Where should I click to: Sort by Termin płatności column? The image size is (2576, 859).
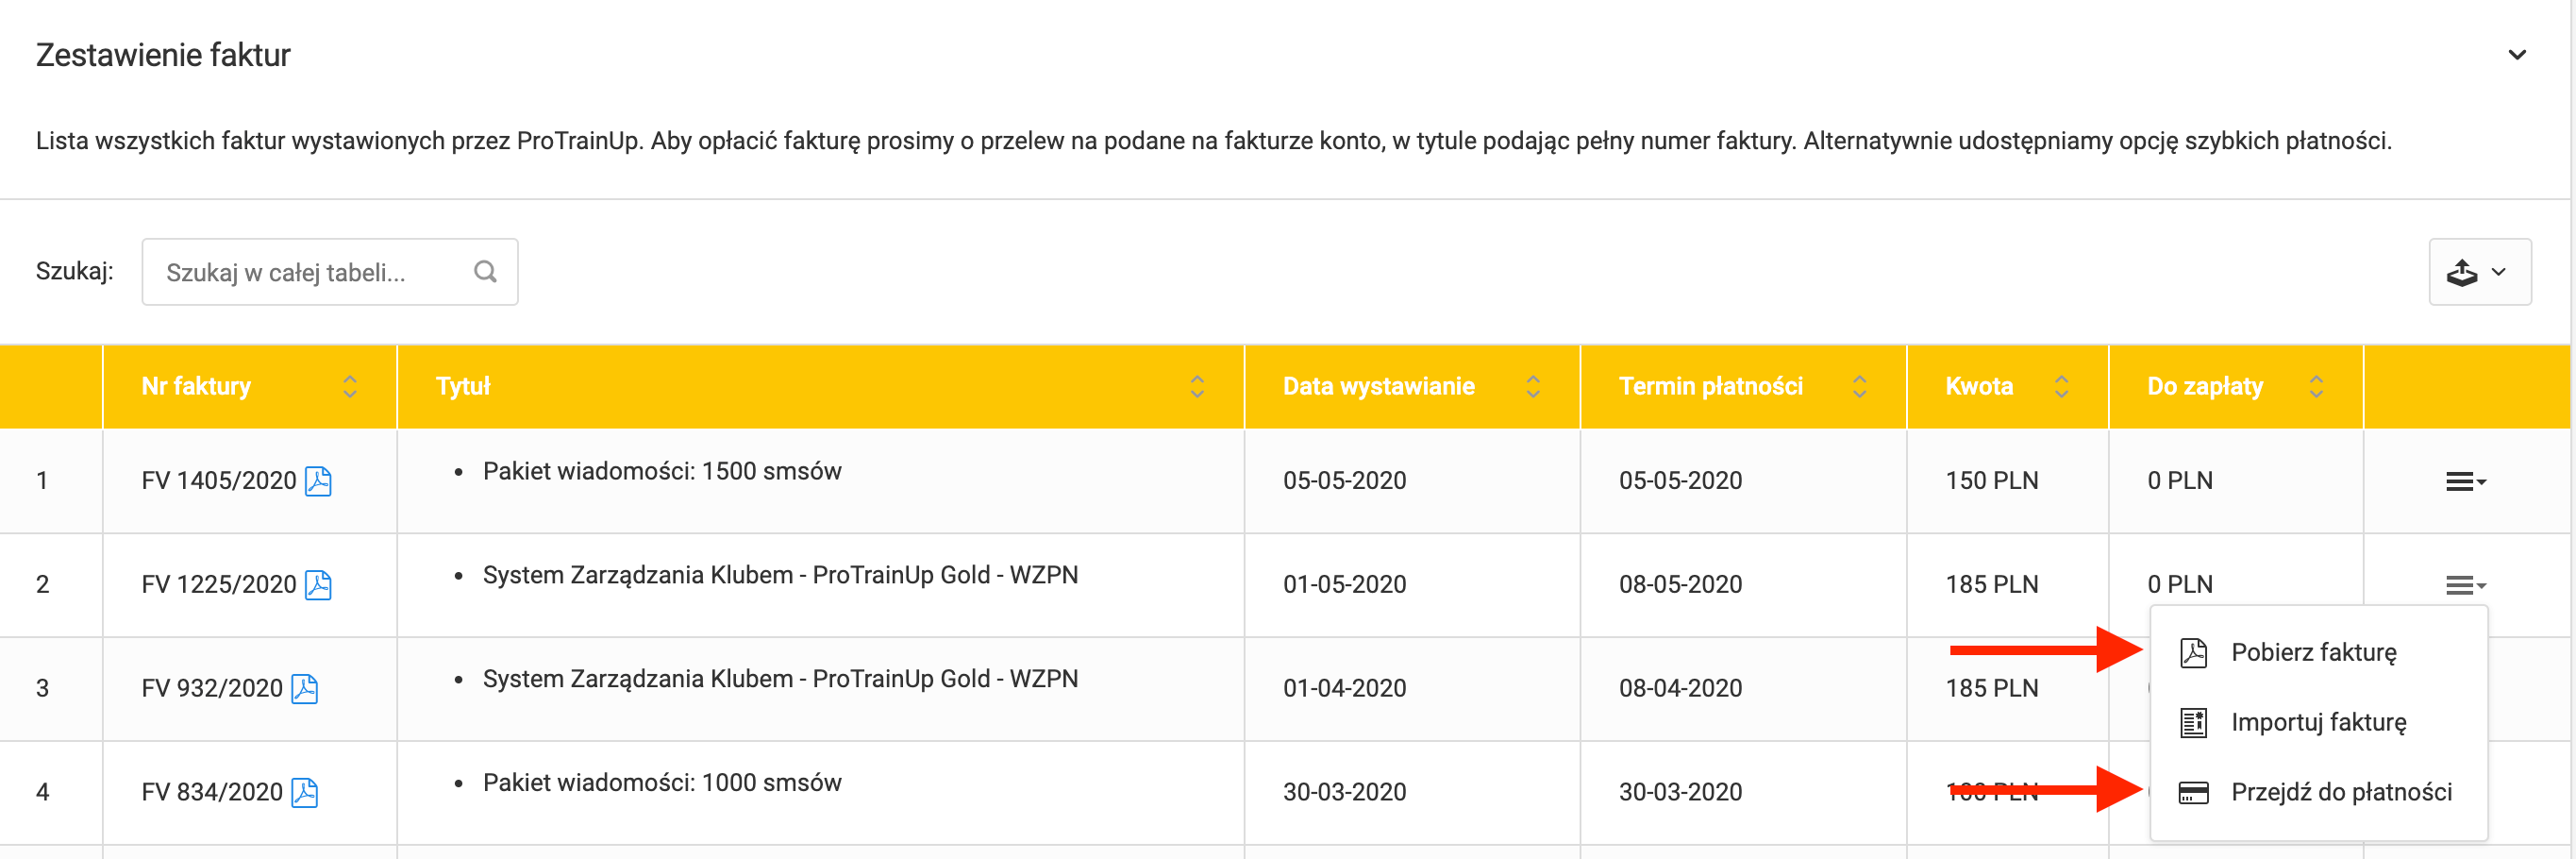[x=1859, y=387]
